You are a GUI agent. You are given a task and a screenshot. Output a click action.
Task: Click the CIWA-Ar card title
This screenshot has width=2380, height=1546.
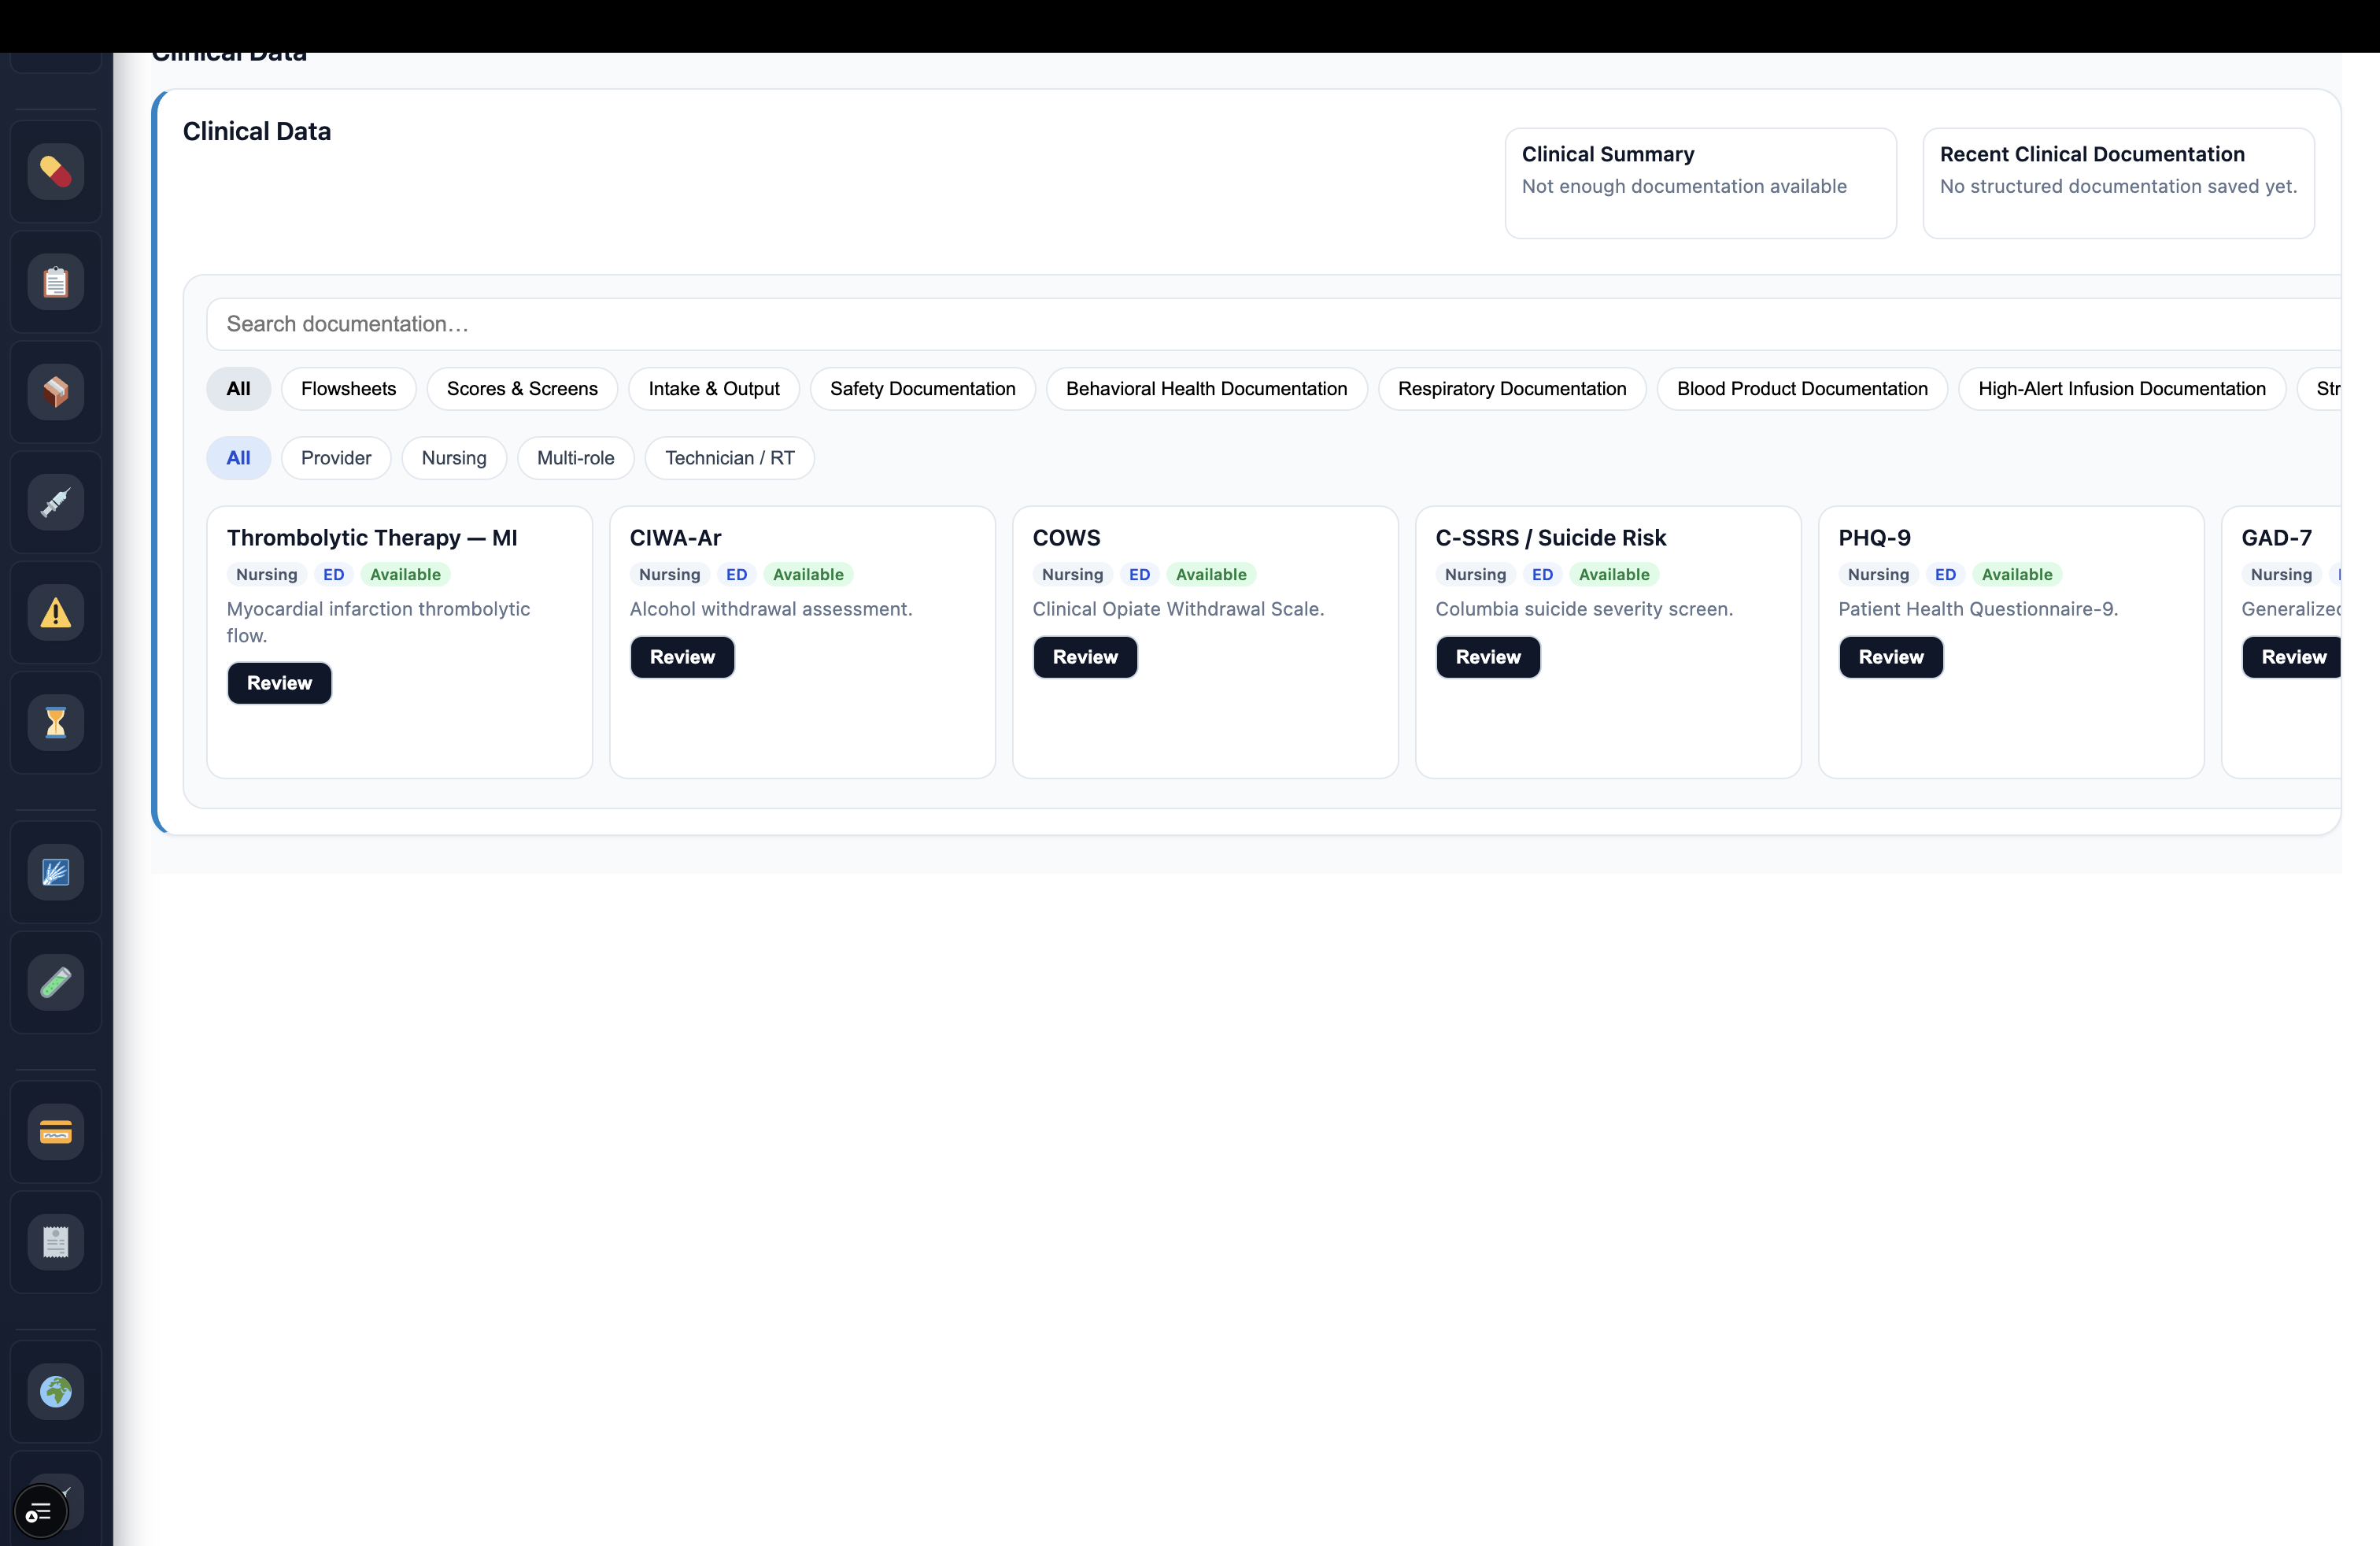[675, 538]
